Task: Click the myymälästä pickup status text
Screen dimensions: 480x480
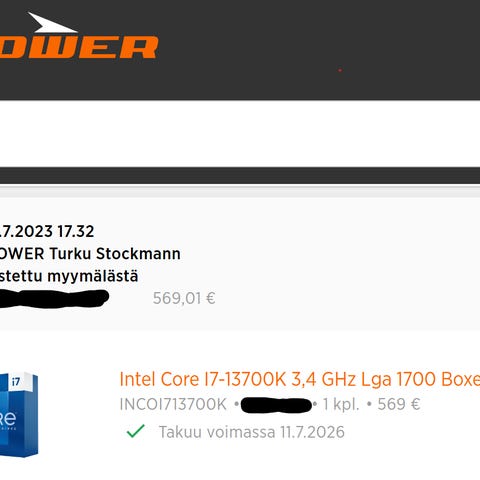Action: coord(93,277)
